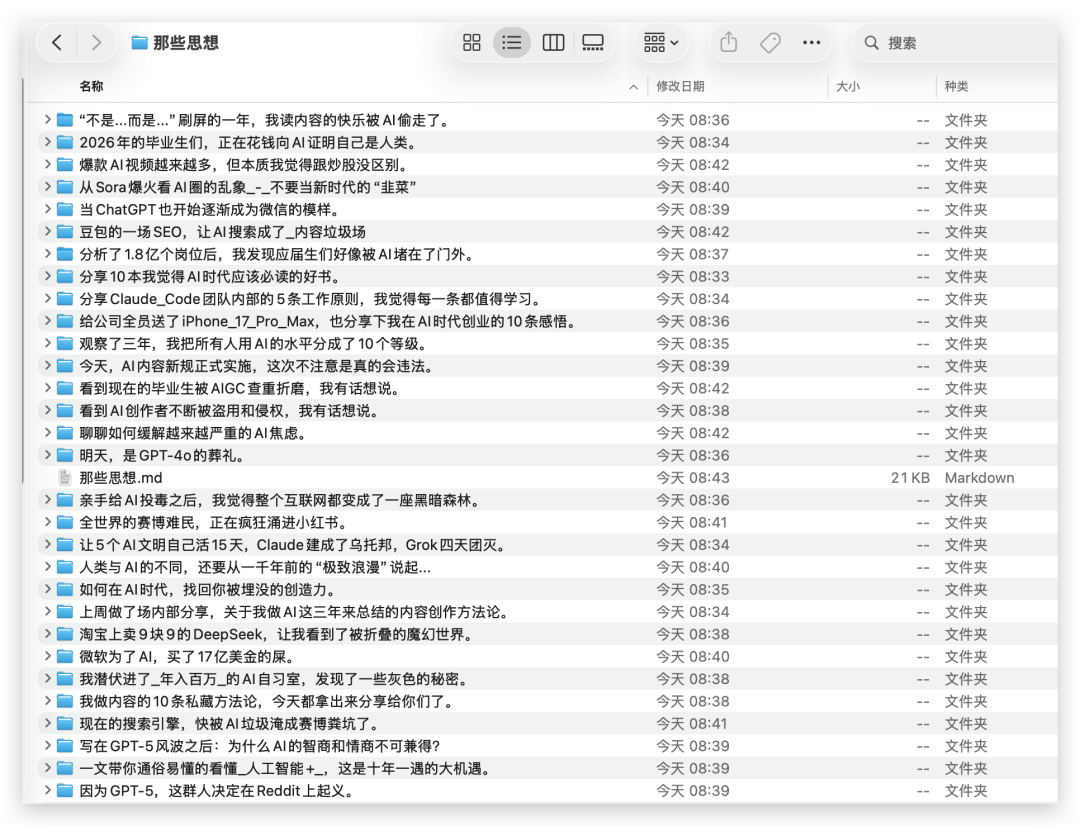The height and width of the screenshot is (826, 1080).
Task: Click the 21 KB size value
Action: tap(910, 477)
